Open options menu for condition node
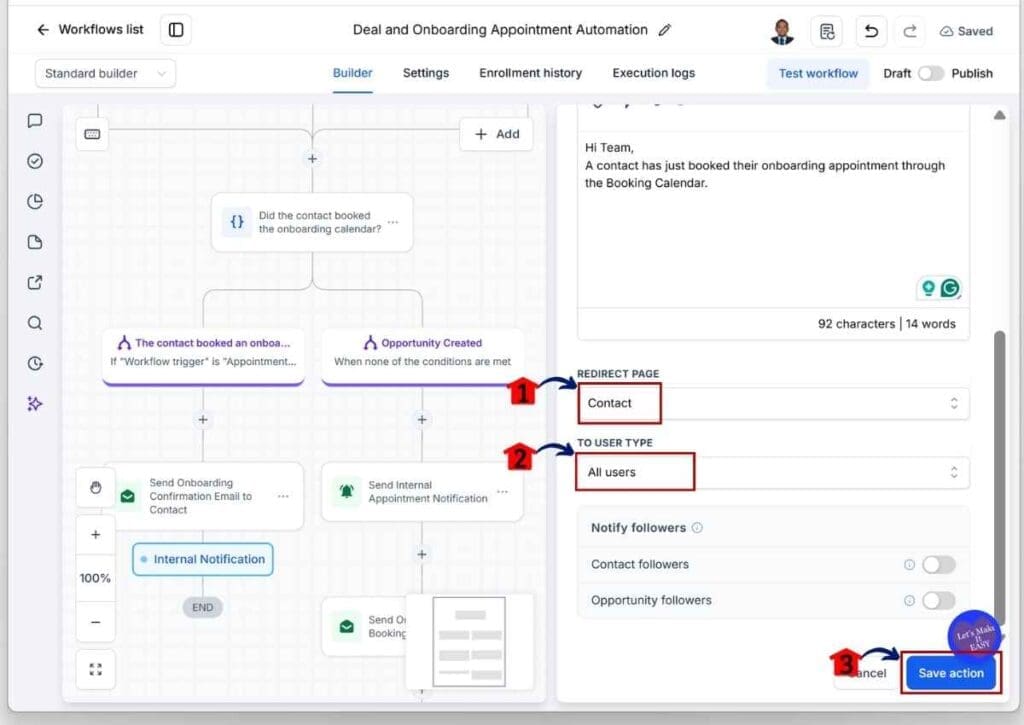Image resolution: width=1024 pixels, height=725 pixels. coord(392,222)
